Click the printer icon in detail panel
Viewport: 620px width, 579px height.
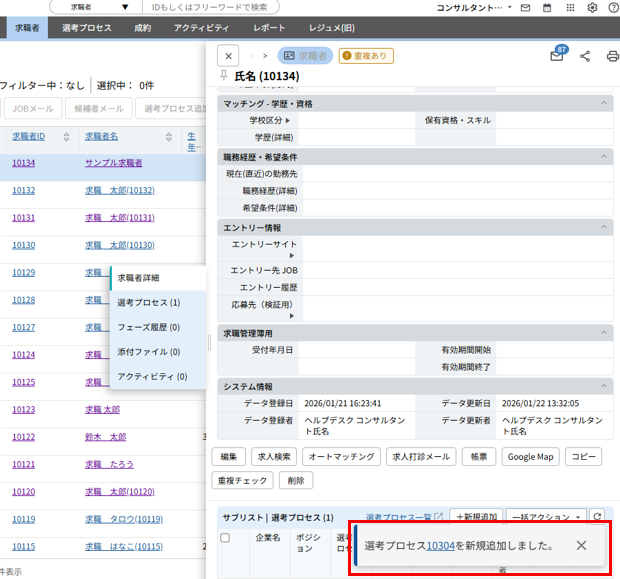point(612,57)
